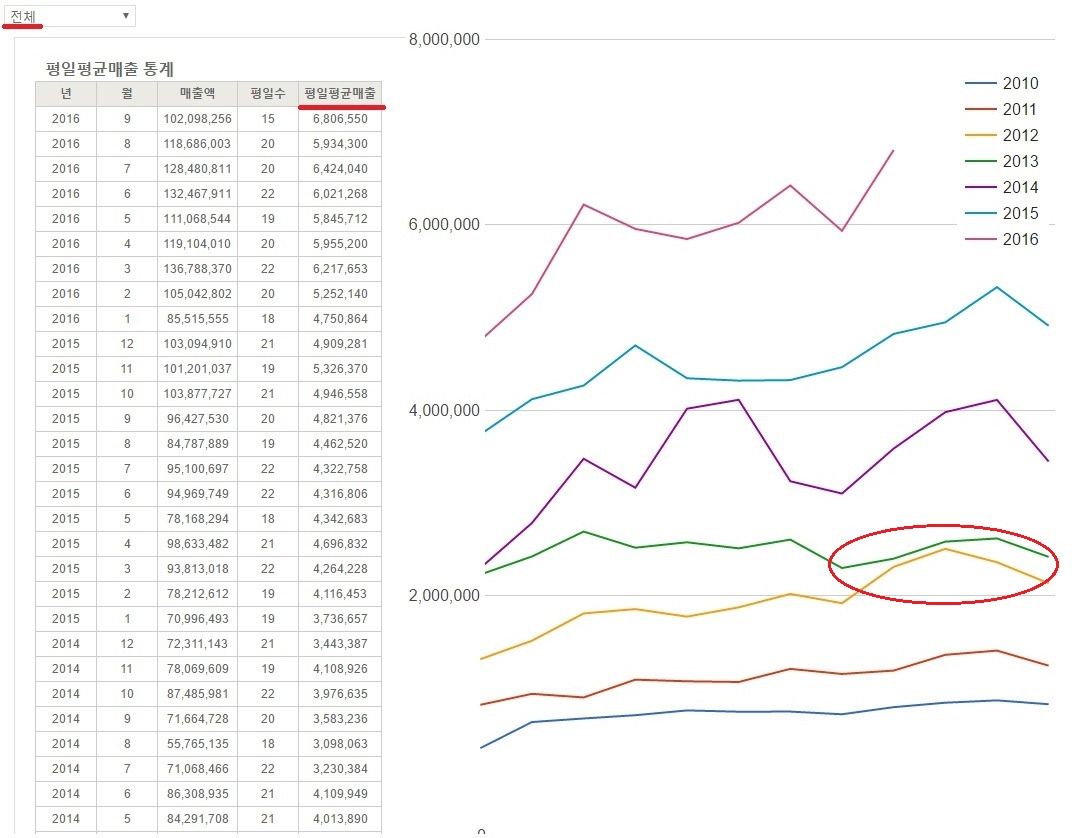Click average cell 4,821,376
1076x838 pixels.
(340, 419)
